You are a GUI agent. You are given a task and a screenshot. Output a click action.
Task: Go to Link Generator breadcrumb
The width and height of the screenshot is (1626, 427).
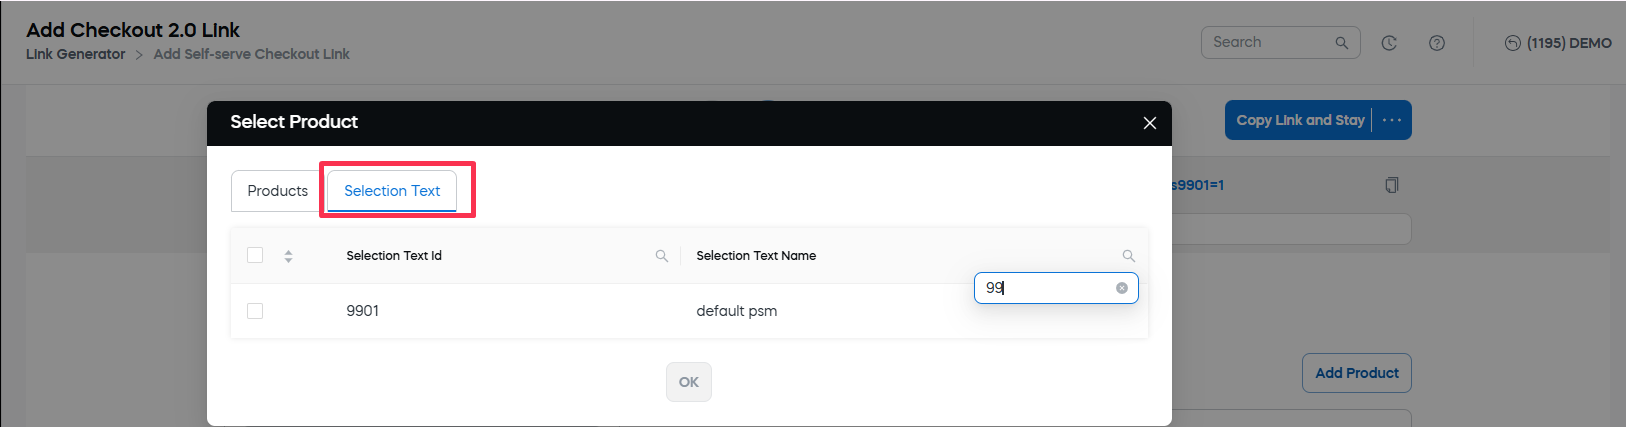(76, 54)
